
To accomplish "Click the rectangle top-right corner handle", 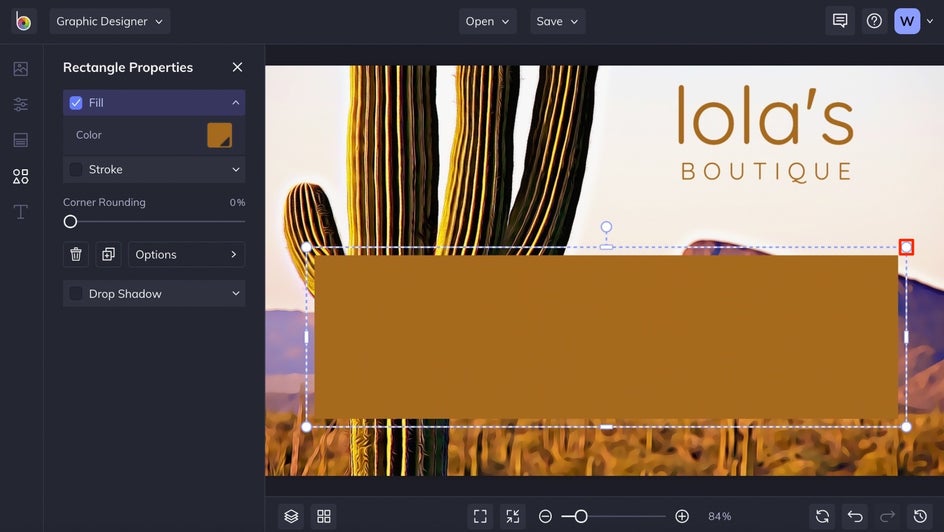I will pos(906,247).
